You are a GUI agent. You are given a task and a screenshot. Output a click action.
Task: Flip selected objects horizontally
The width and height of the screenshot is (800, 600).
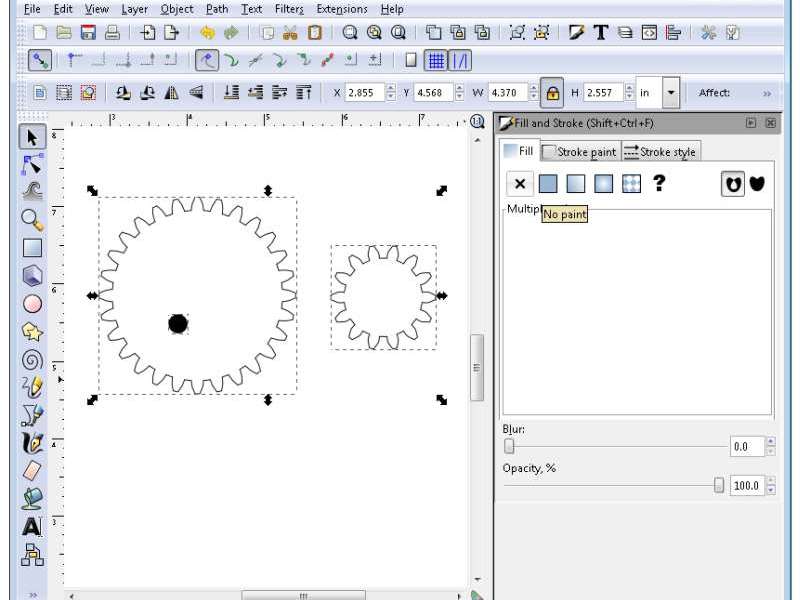click(x=171, y=93)
